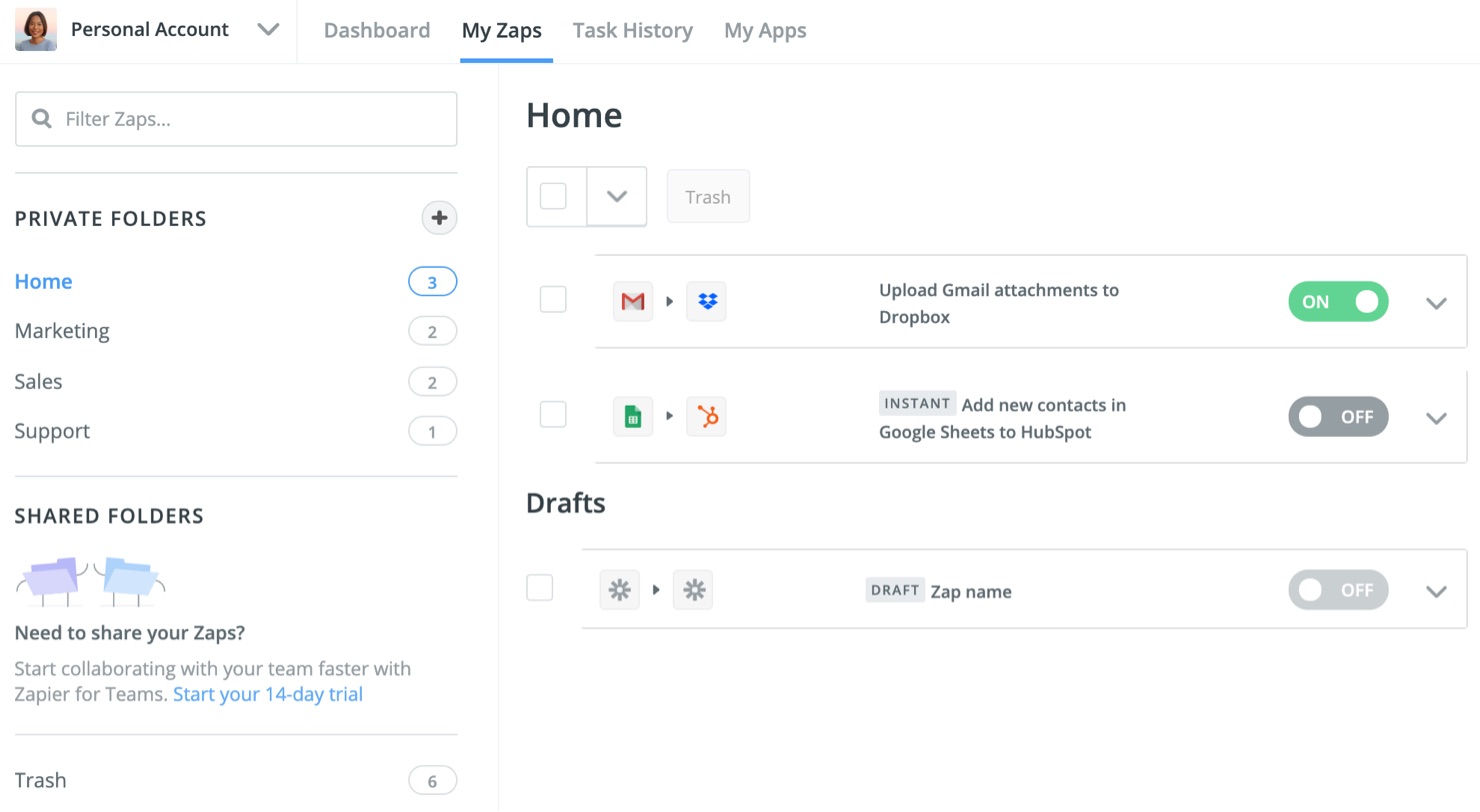Open the bulk selection dropdown arrow
Screen dimensions: 1480x812
pos(616,196)
